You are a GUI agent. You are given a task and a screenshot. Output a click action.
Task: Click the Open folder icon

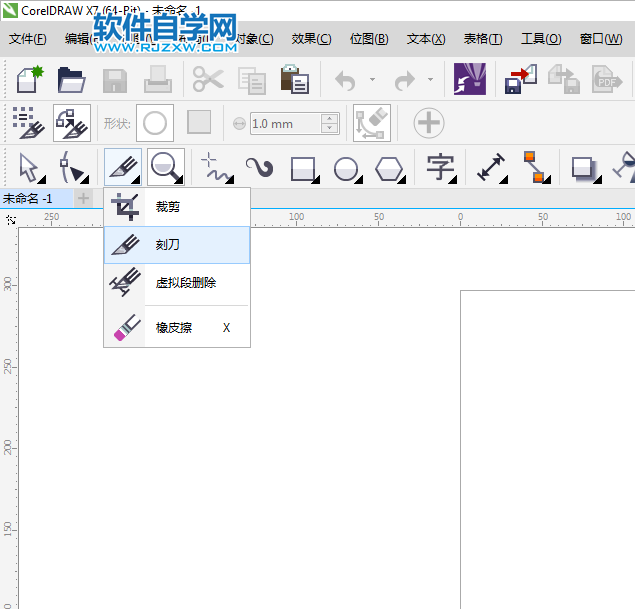pyautogui.click(x=70, y=79)
